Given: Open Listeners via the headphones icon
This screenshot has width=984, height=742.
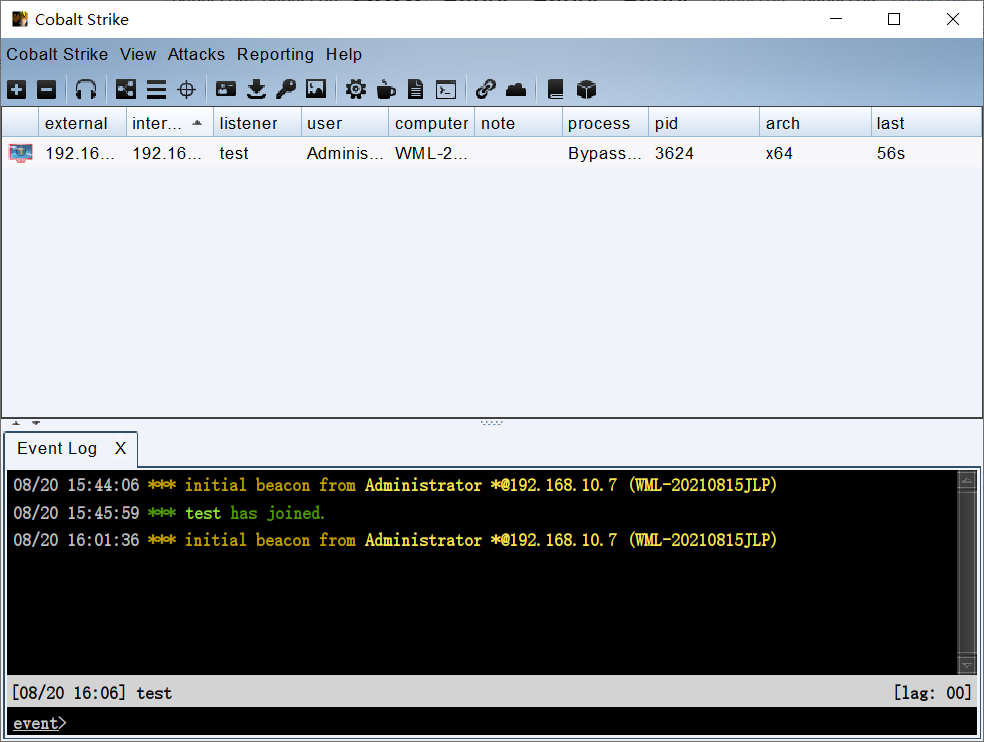Looking at the screenshot, I should point(85,90).
